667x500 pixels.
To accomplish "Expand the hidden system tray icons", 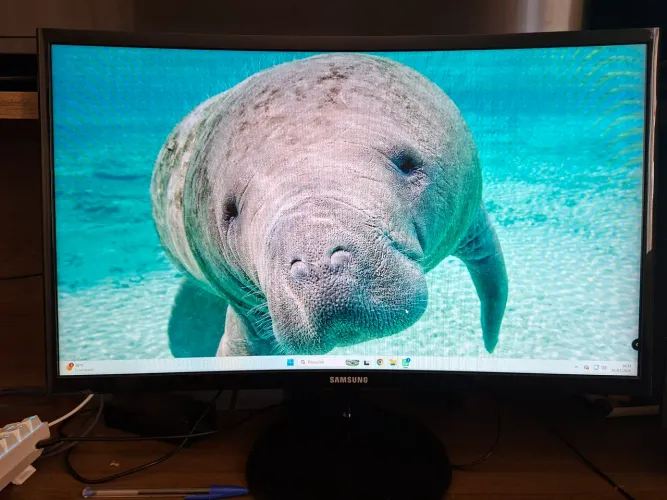I will [576, 367].
